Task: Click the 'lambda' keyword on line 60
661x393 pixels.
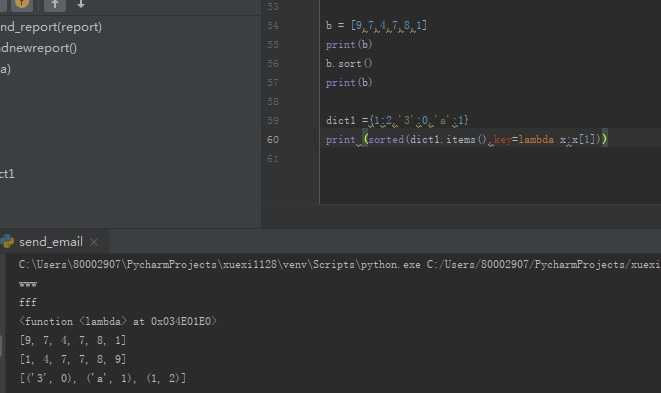Action: pyautogui.click(x=536, y=140)
